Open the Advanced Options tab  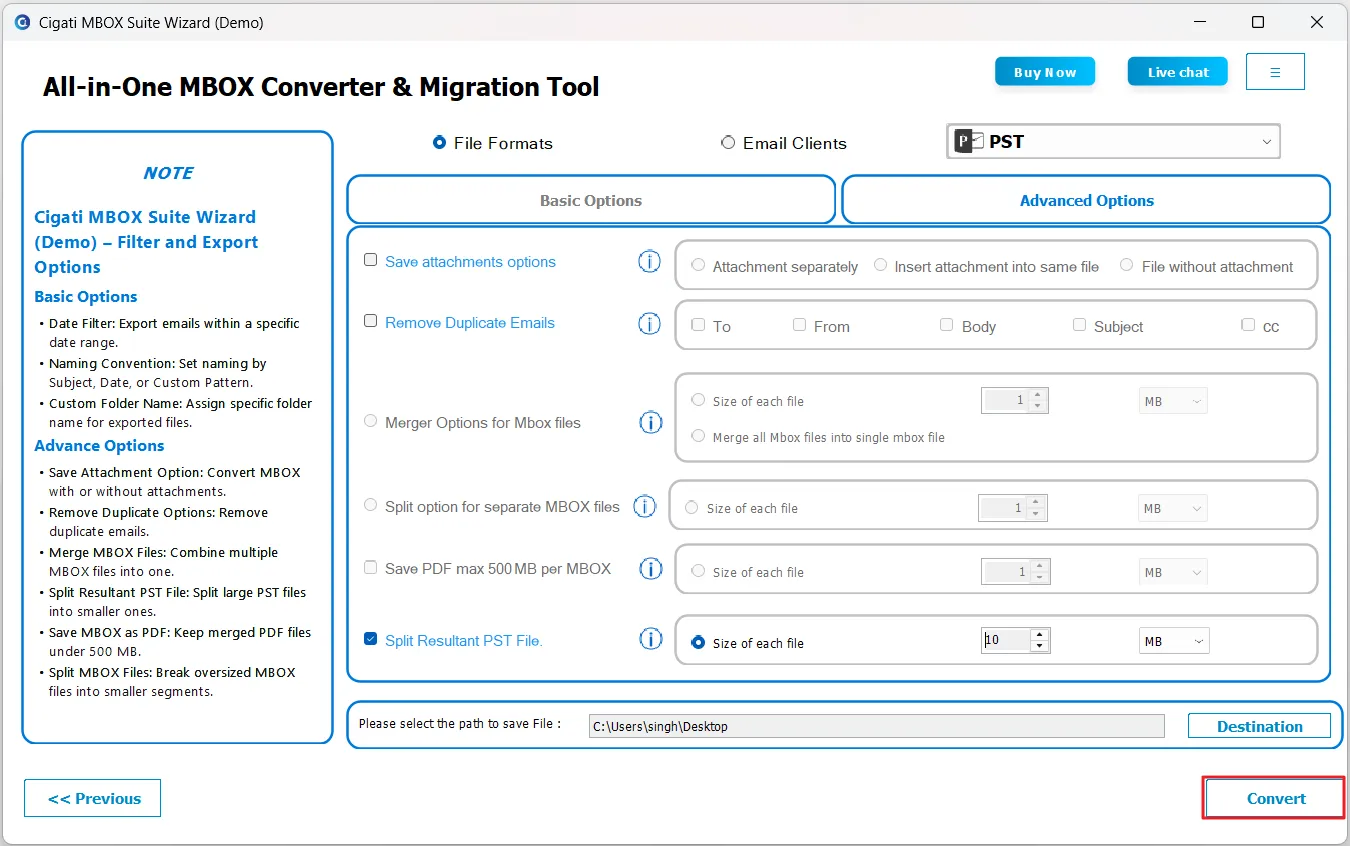pyautogui.click(x=1086, y=200)
